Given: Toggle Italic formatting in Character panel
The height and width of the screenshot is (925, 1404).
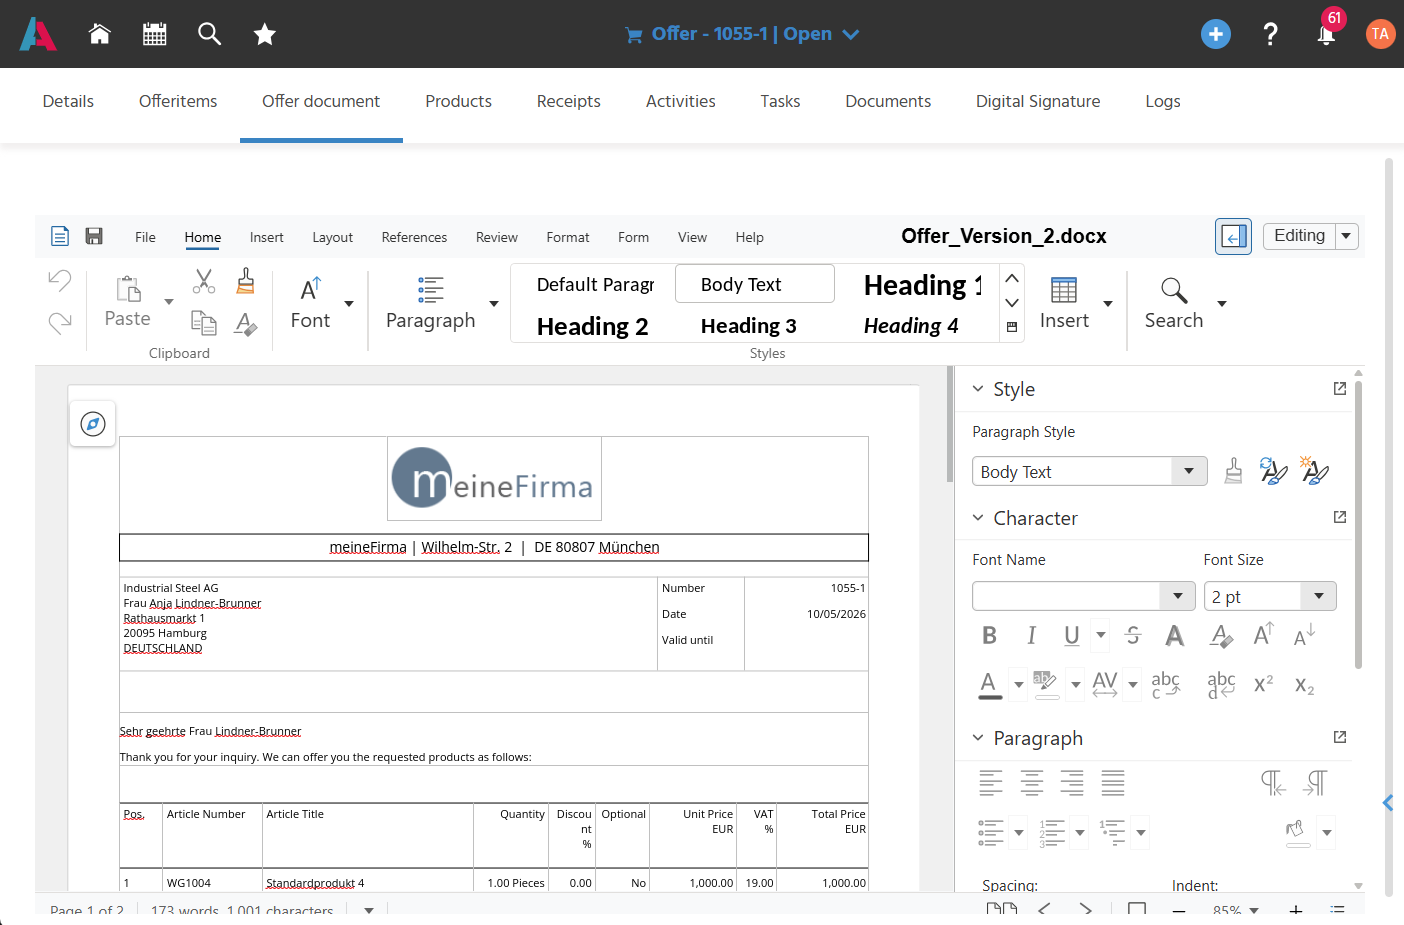Looking at the screenshot, I should pos(1031,635).
